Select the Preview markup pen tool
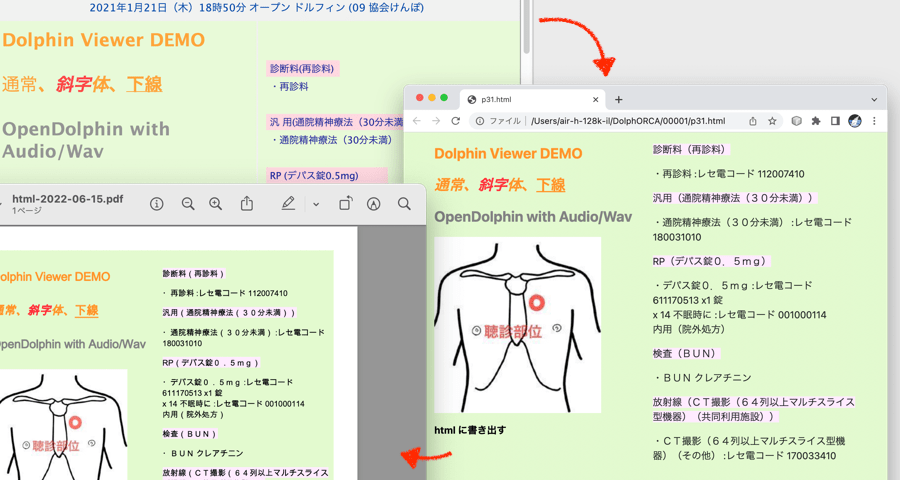Screen dimensions: 900x480 pos(288,203)
